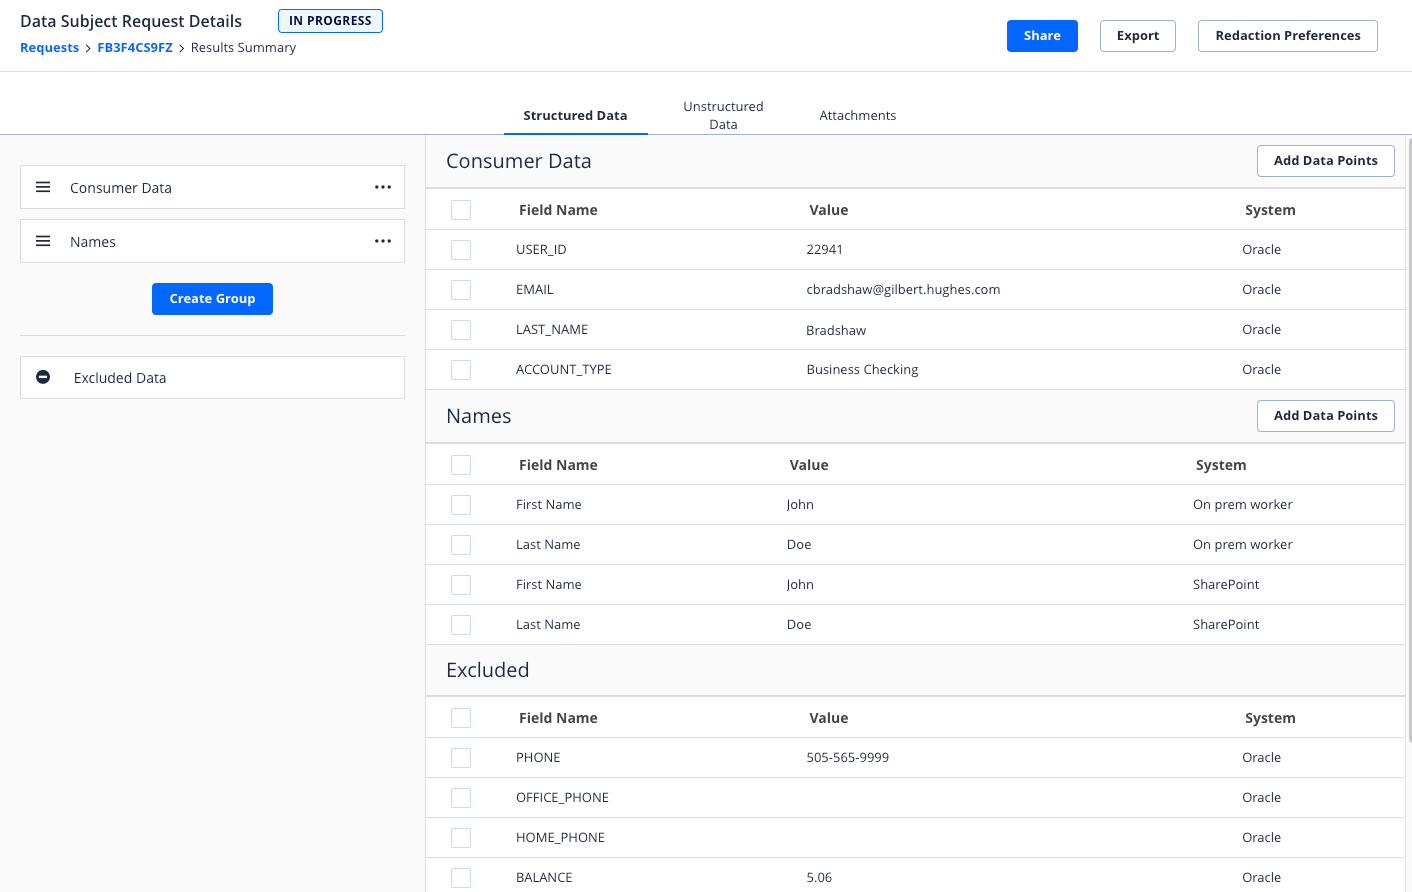This screenshot has width=1412, height=892.
Task: Expand the Excluded Data panel item
Action: [120, 378]
